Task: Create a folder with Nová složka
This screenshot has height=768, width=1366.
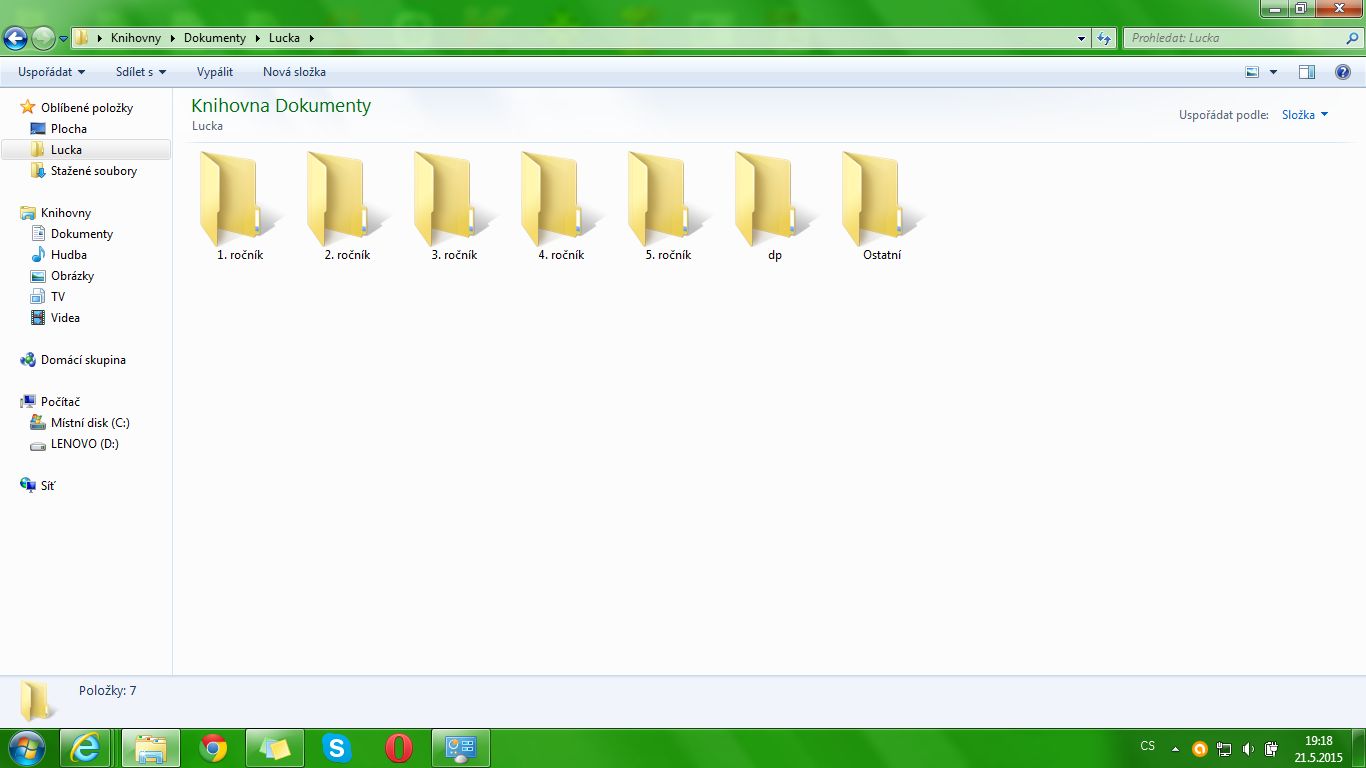Action: coord(294,72)
